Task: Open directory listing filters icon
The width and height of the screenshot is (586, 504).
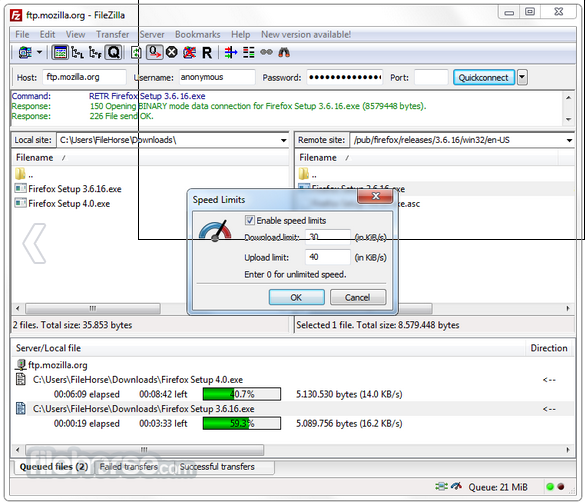Action: [x=231, y=53]
